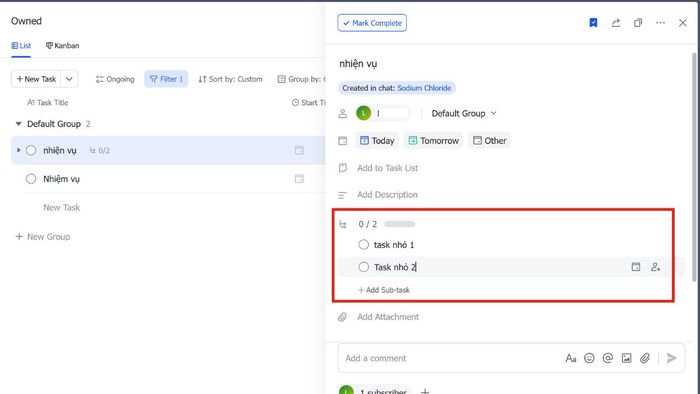Click the share arrow icon in task header
700x394 pixels.
click(616, 23)
